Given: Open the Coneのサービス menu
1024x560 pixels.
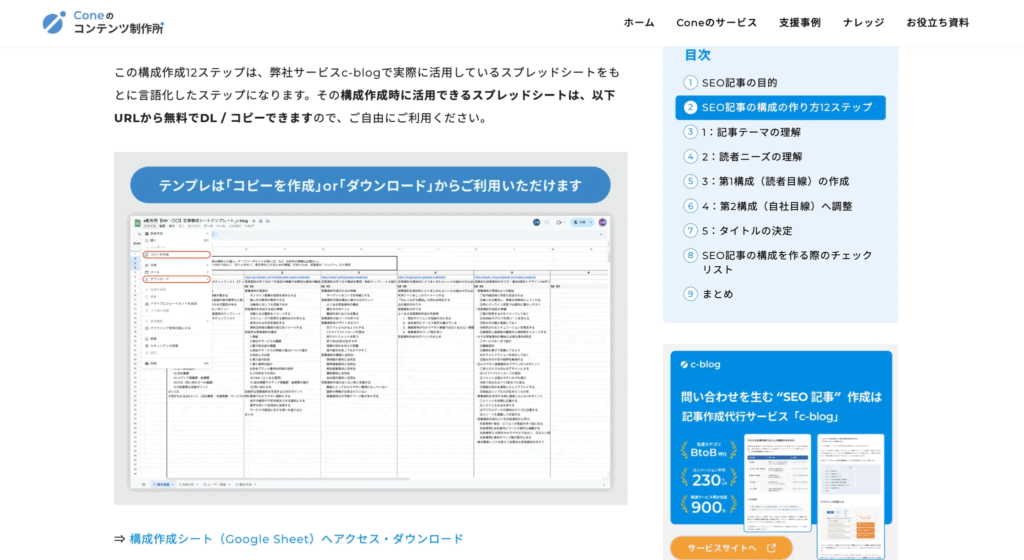Looking at the screenshot, I should 716,23.
